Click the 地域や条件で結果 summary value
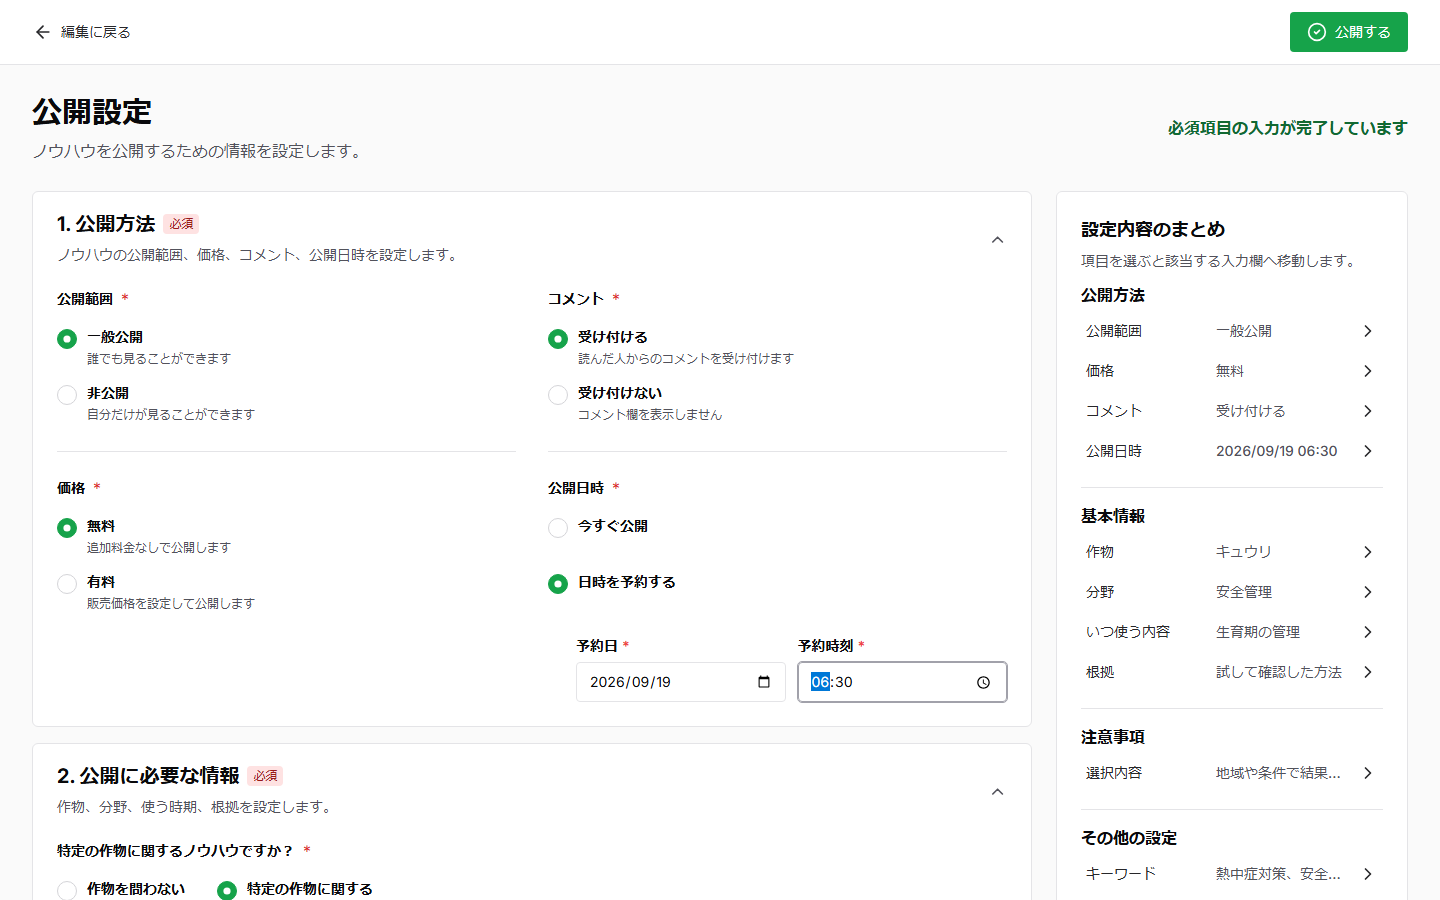The height and width of the screenshot is (900, 1440). point(1278,773)
